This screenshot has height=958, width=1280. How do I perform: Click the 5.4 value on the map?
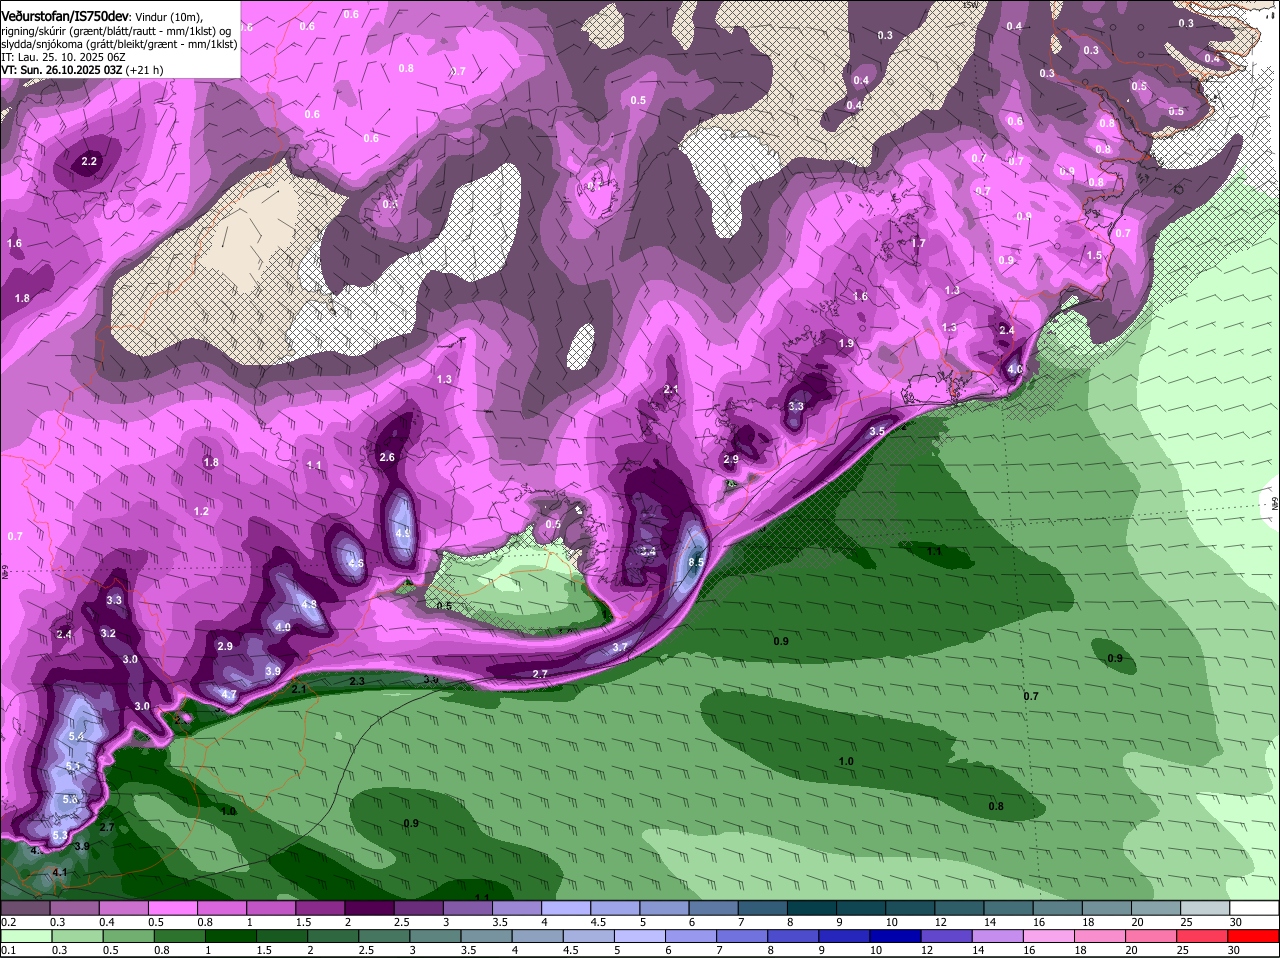point(77,737)
